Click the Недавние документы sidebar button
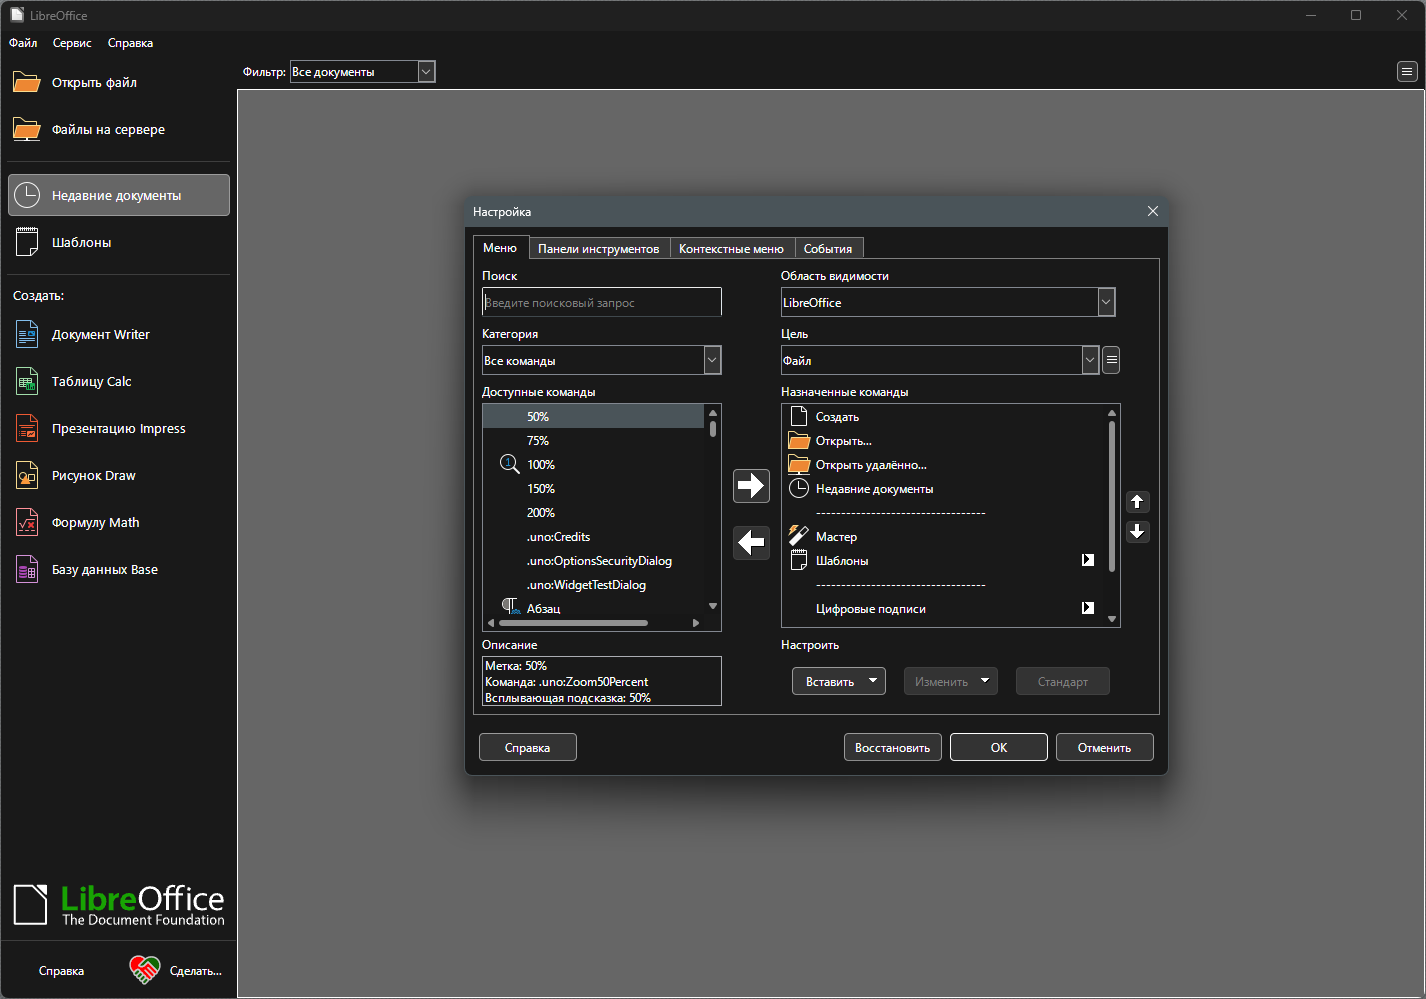The image size is (1426, 999). point(119,195)
